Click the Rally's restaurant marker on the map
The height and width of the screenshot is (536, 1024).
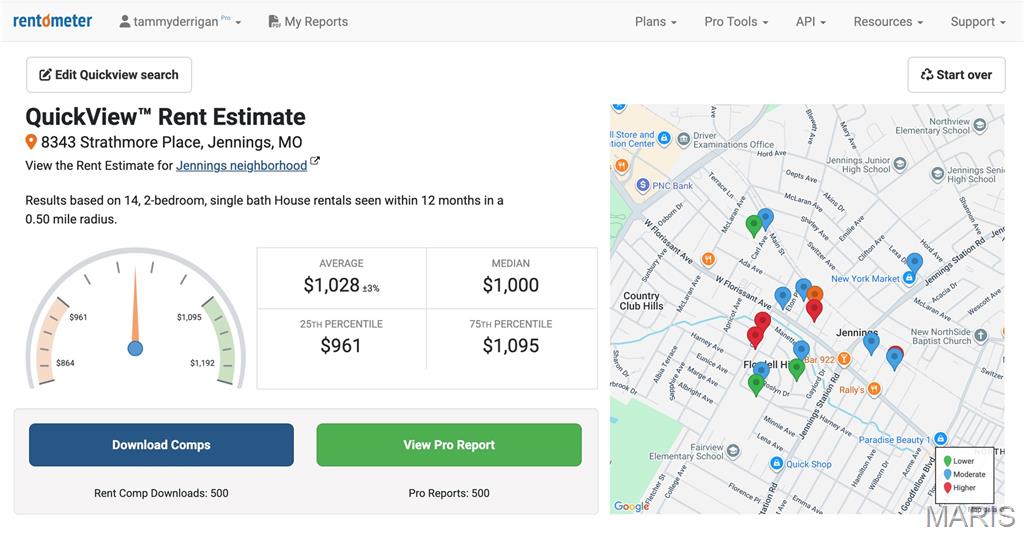coord(874,390)
